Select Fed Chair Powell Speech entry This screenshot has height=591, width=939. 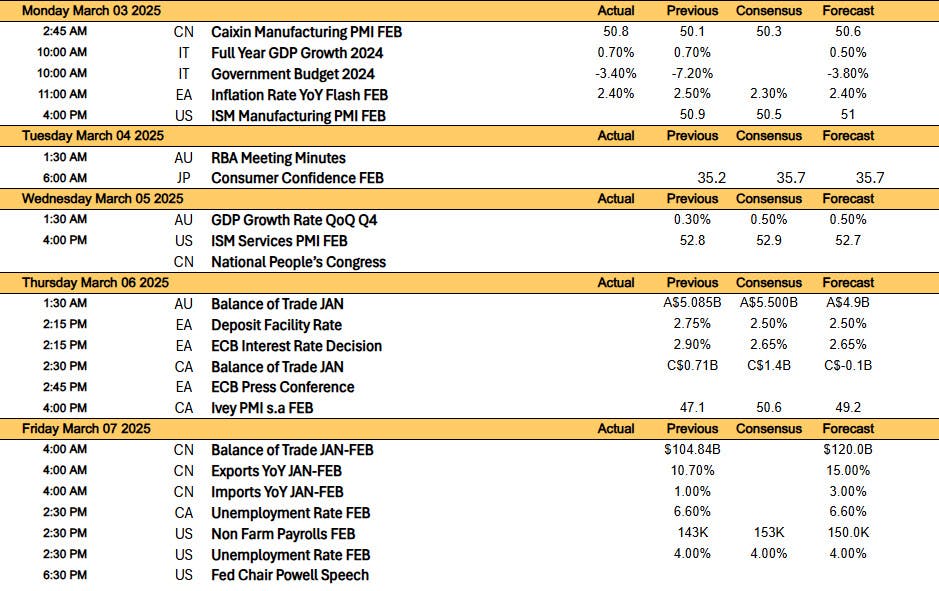[x=290, y=575]
